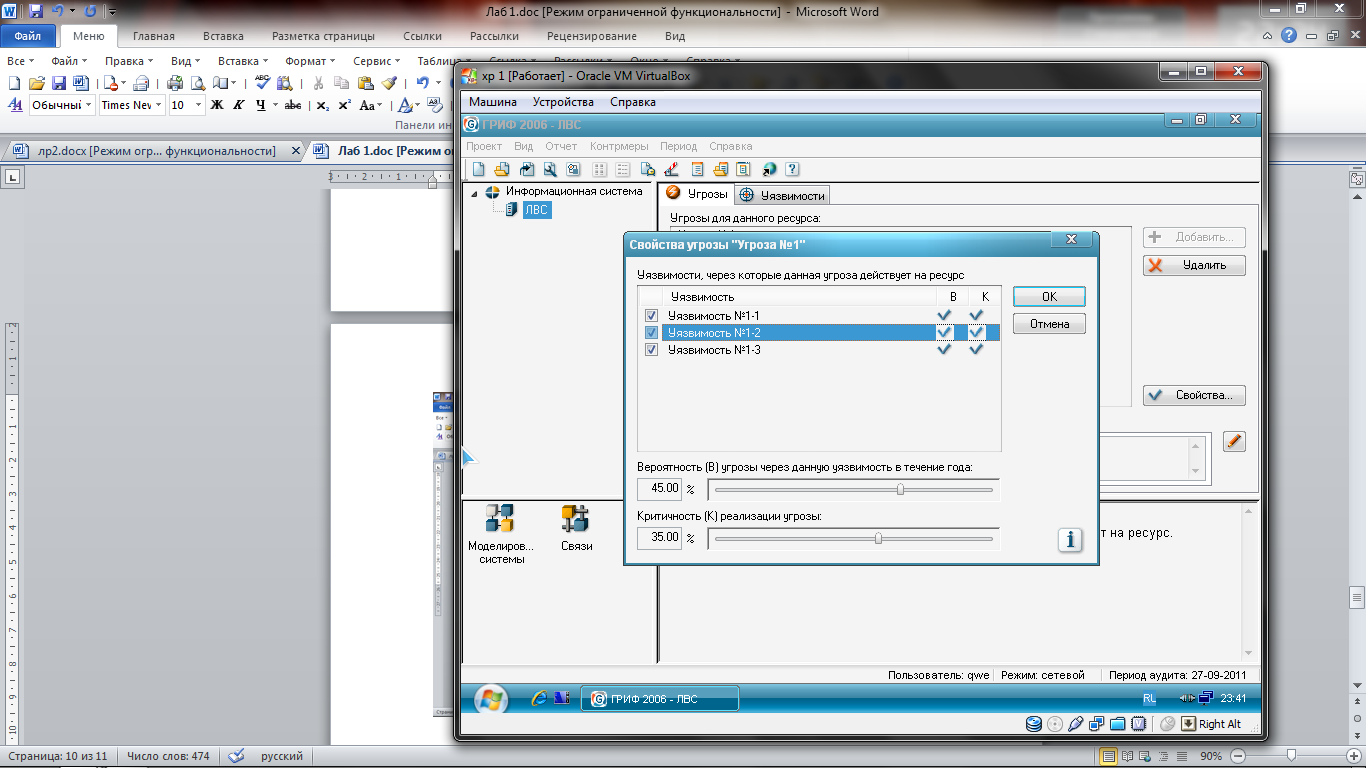Click the К checkmark for Уязвимость №1-3
This screenshot has height=768, width=1366.
(x=976, y=350)
